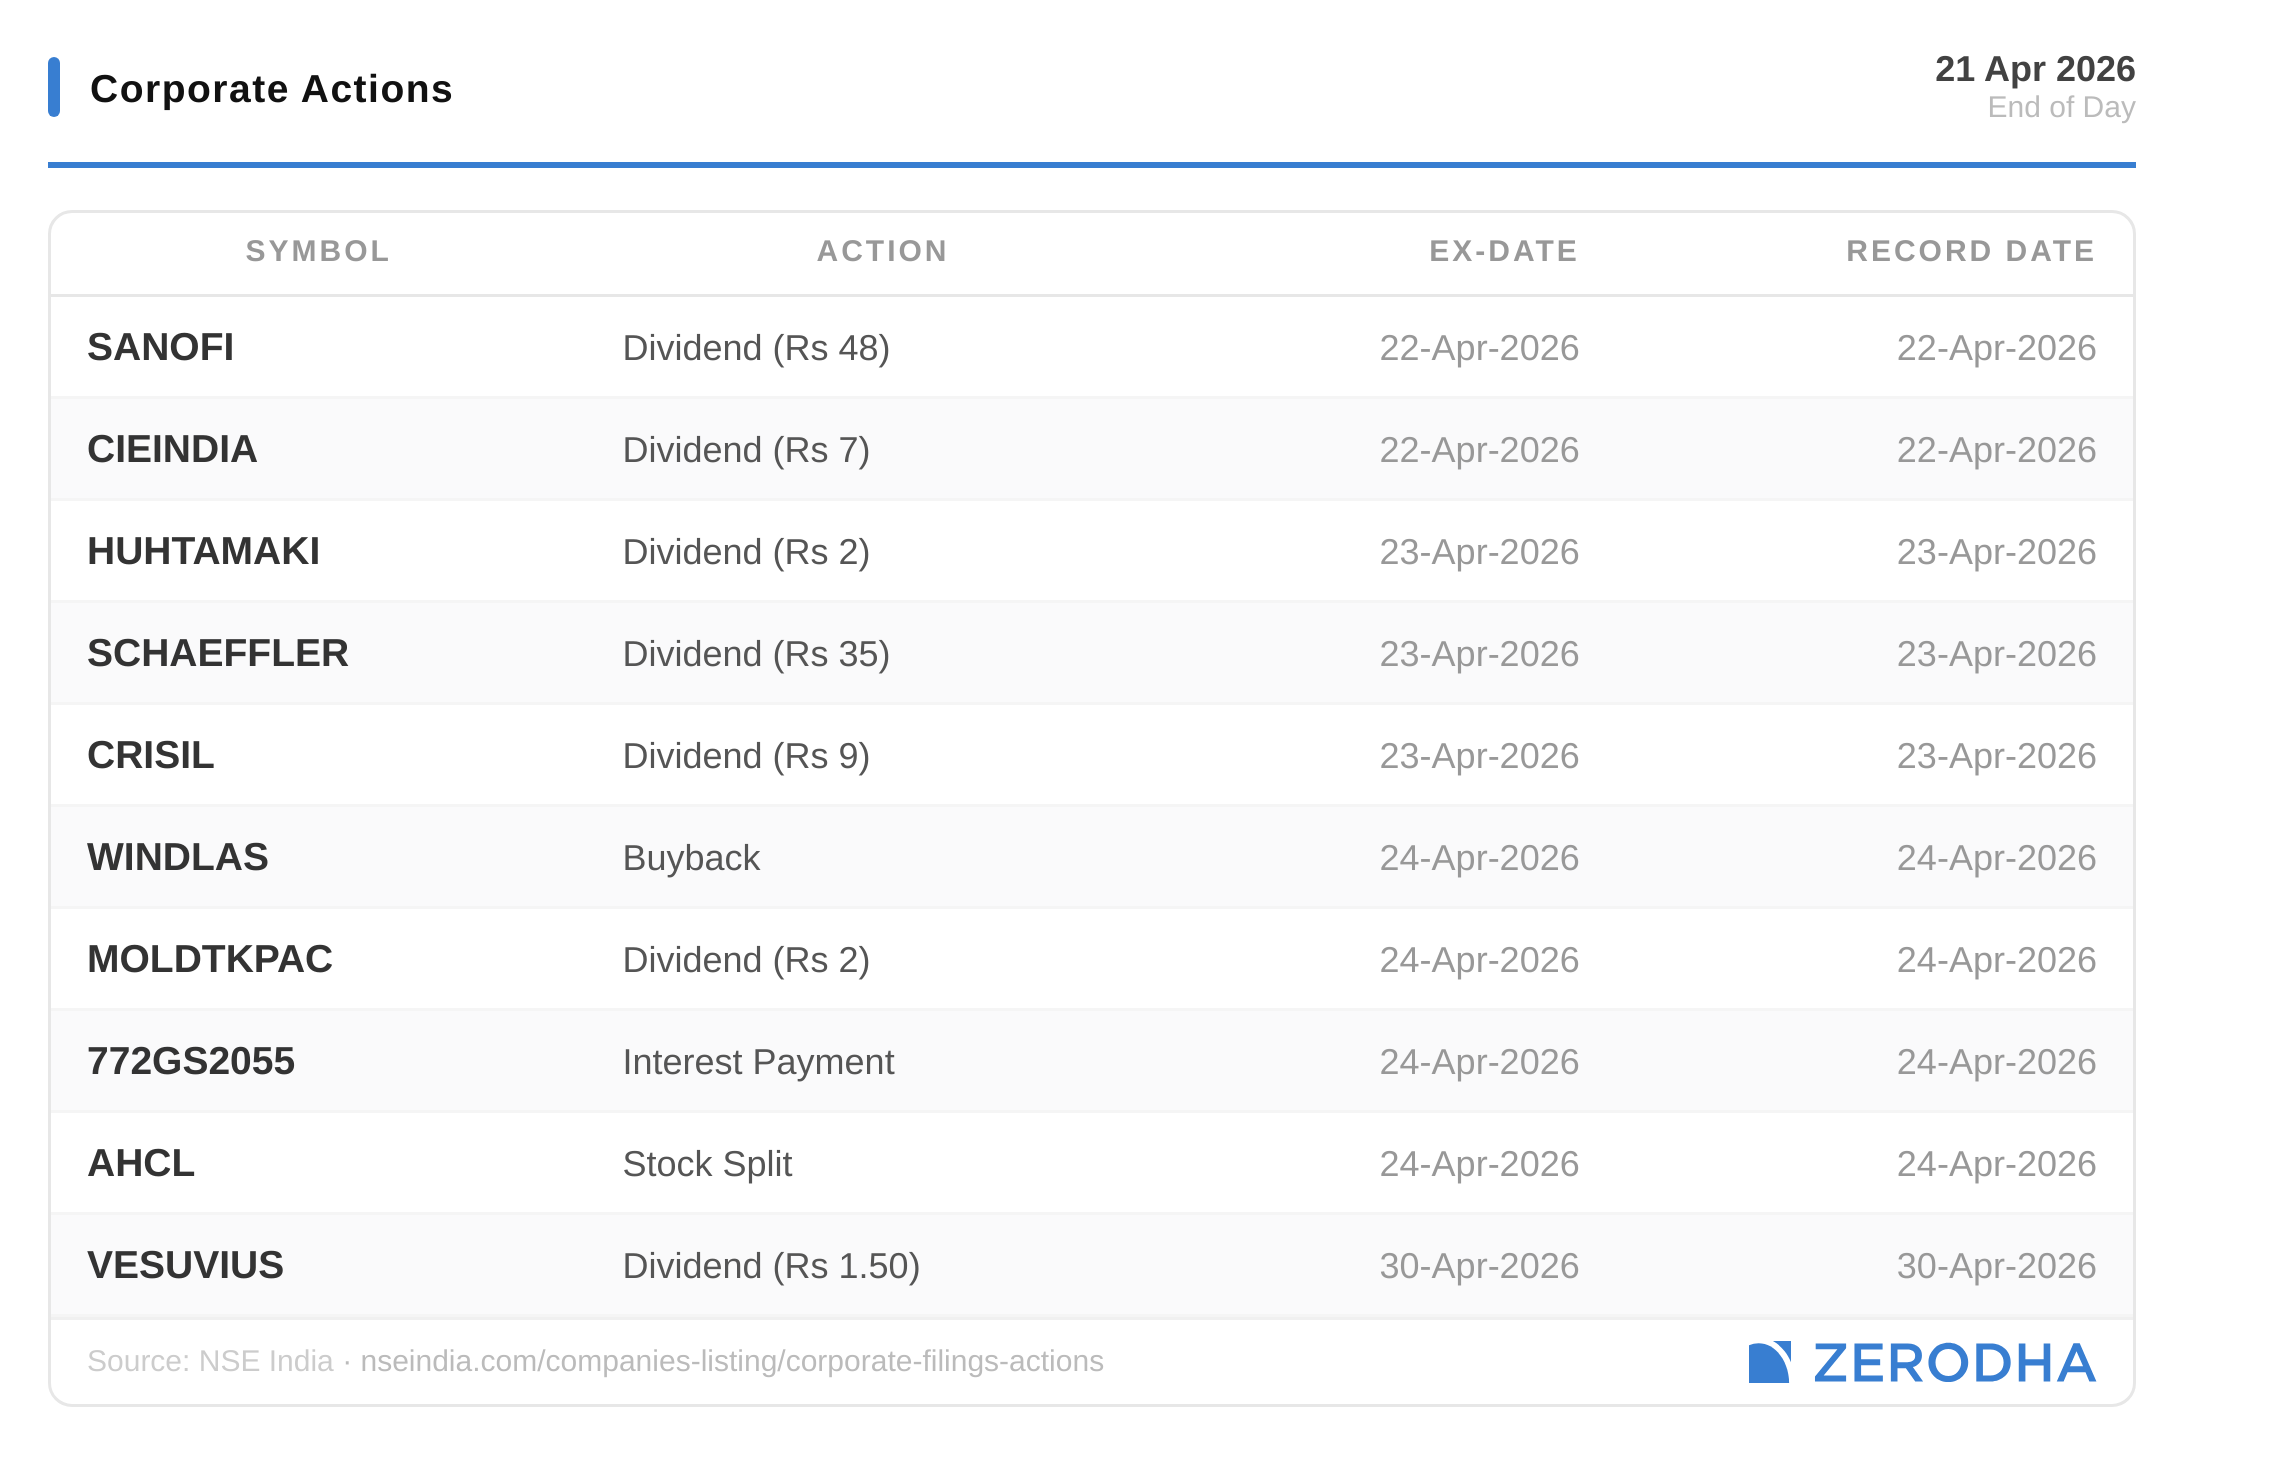Click VESUVIUS Dividend (Rs 1.50) action
This screenshot has height=1467, width=2280.
[x=770, y=1266]
